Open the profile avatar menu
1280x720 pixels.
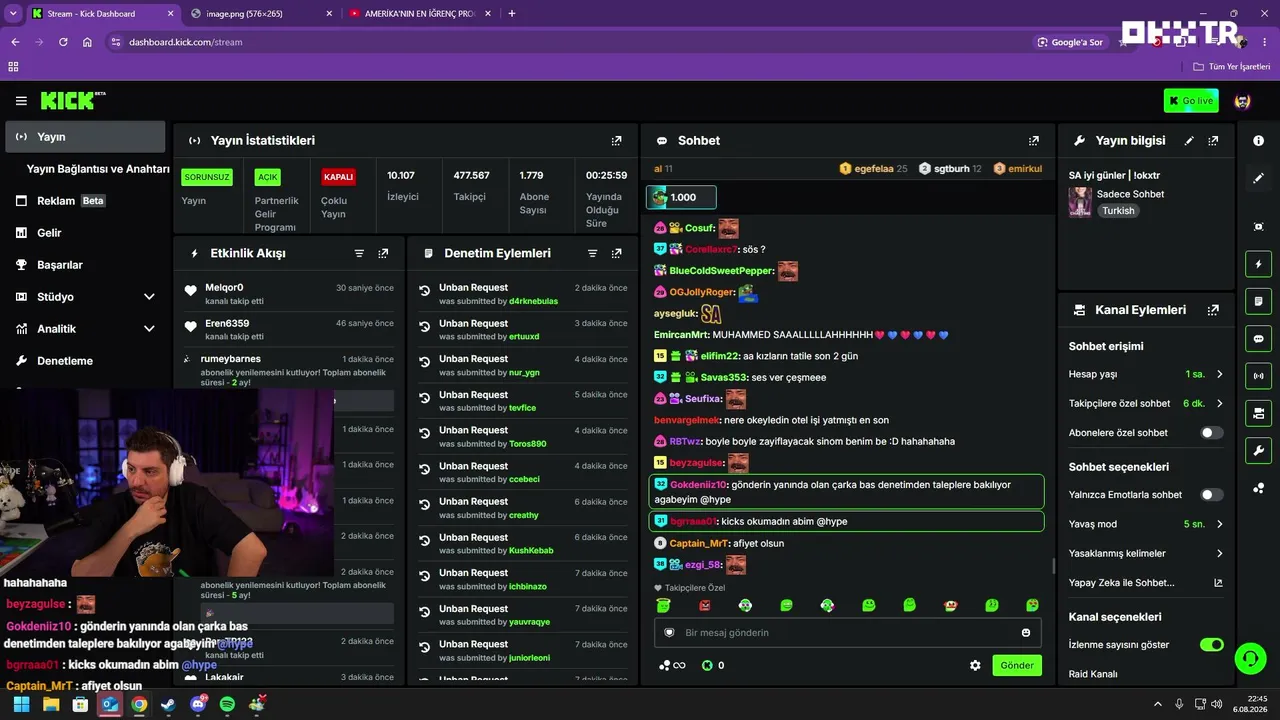point(1243,101)
